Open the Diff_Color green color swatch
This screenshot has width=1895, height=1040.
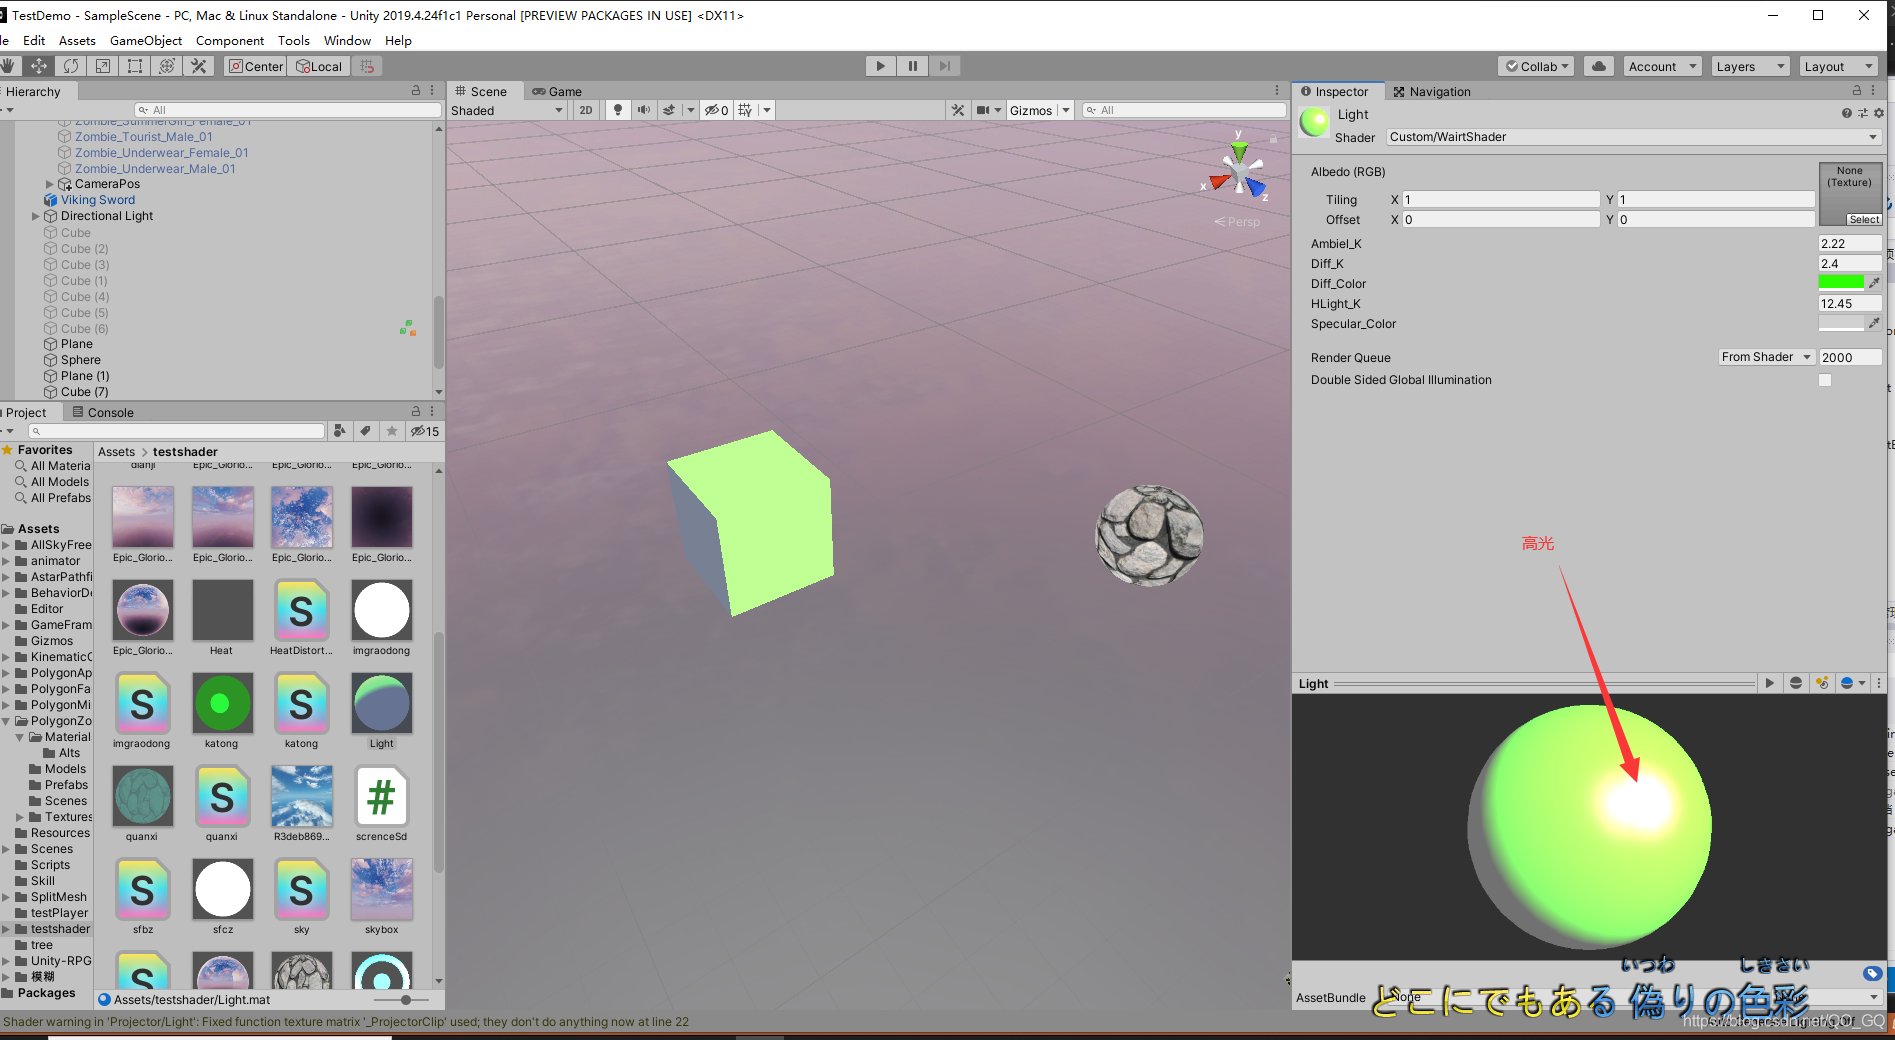(x=1841, y=283)
